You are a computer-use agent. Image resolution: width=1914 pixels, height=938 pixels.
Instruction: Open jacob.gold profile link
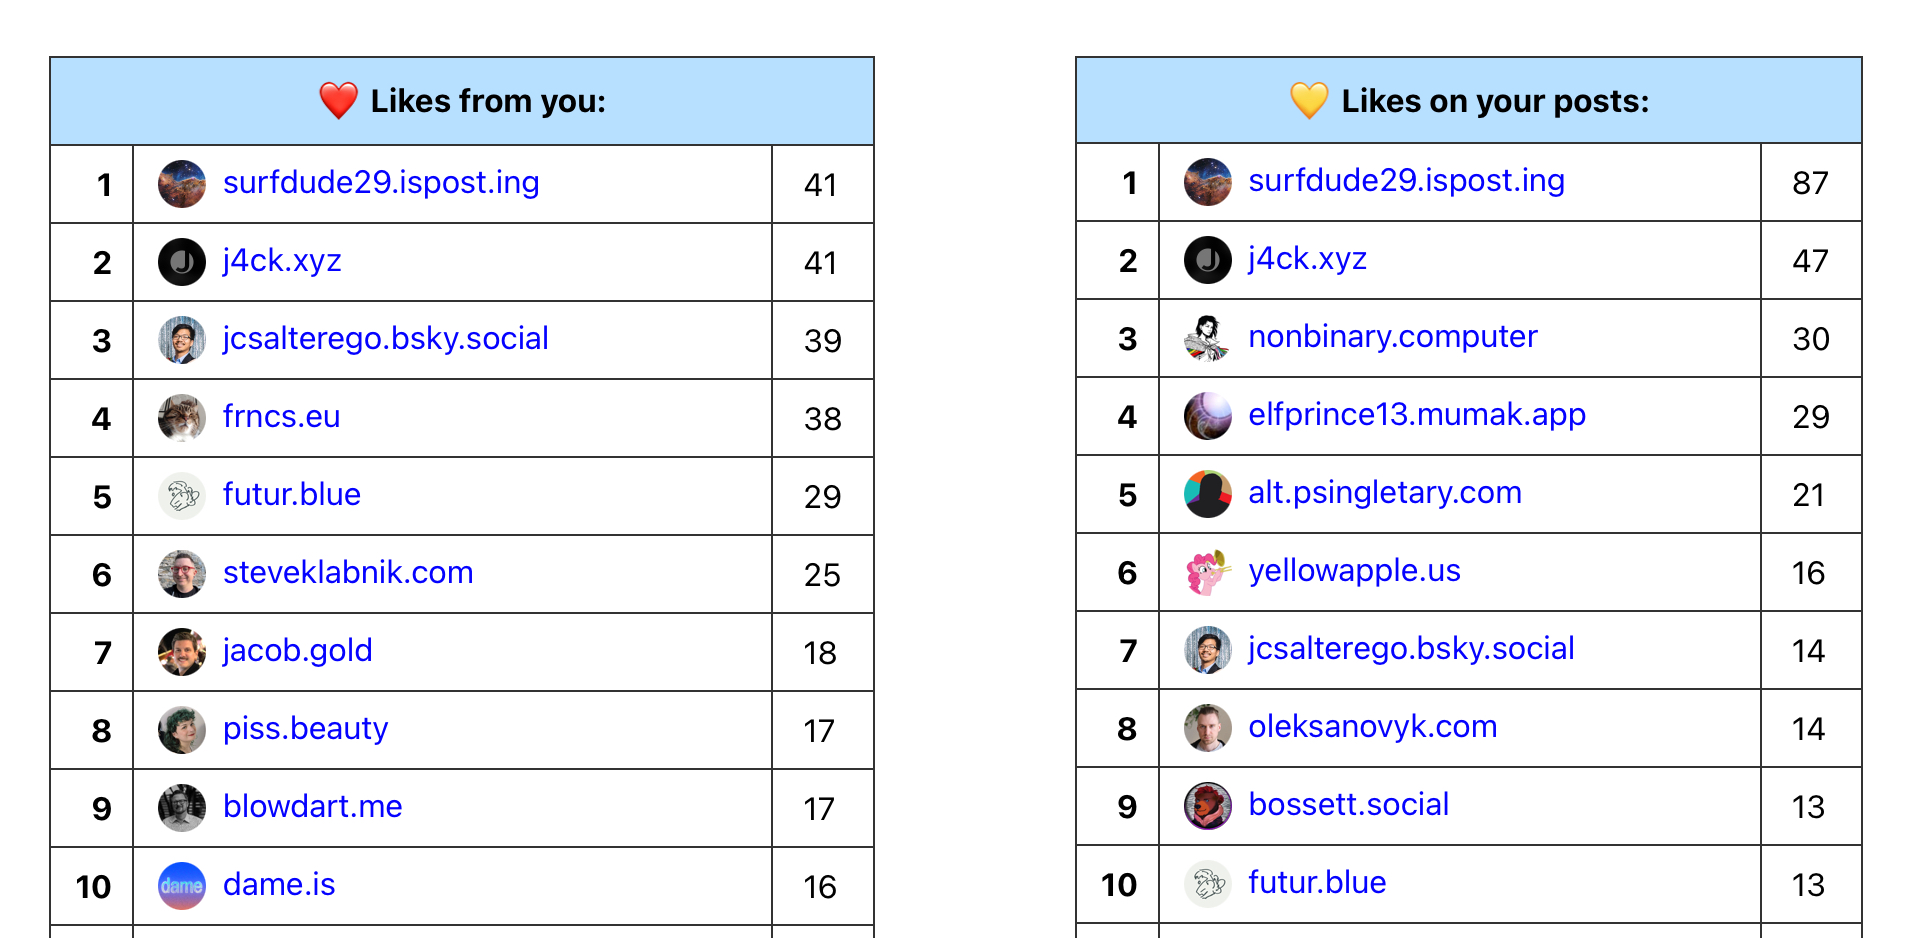[297, 651]
